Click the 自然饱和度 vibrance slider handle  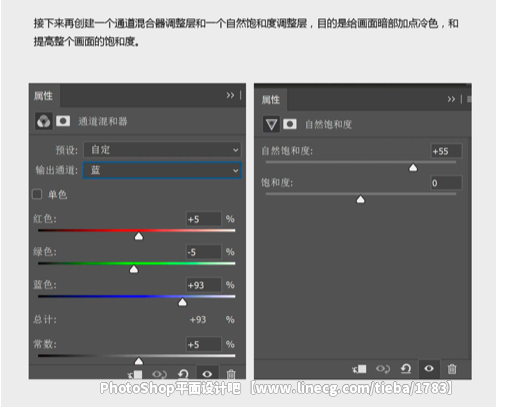(413, 167)
